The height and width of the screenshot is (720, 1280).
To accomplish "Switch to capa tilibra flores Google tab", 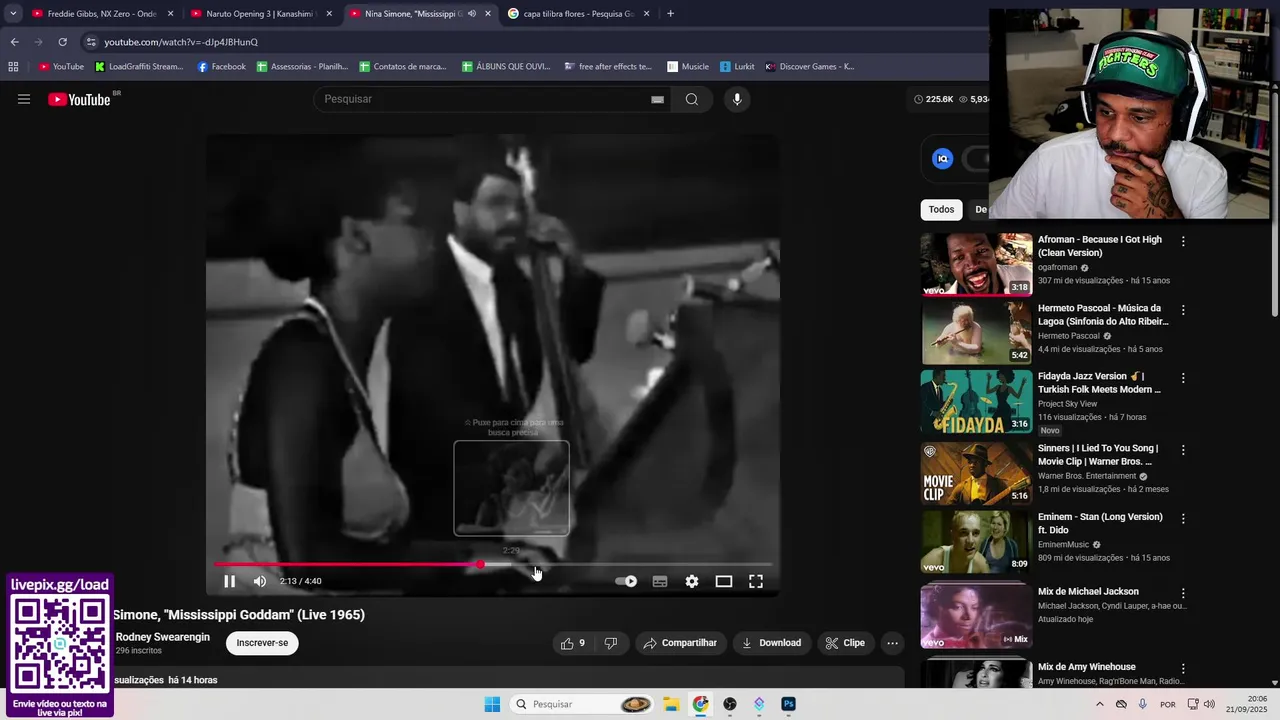I will pyautogui.click(x=578, y=14).
